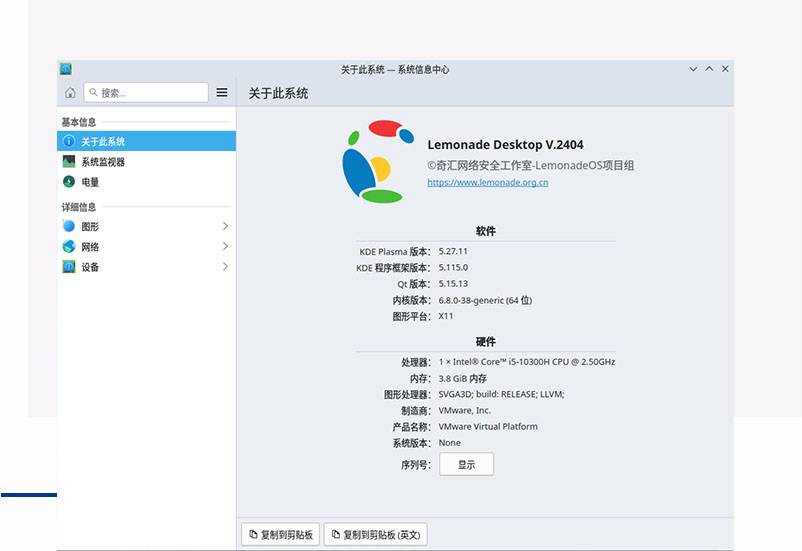Screen dimensions: 802x551
Task: Click the Intel Core i5-10300H processor text
Action: point(526,362)
